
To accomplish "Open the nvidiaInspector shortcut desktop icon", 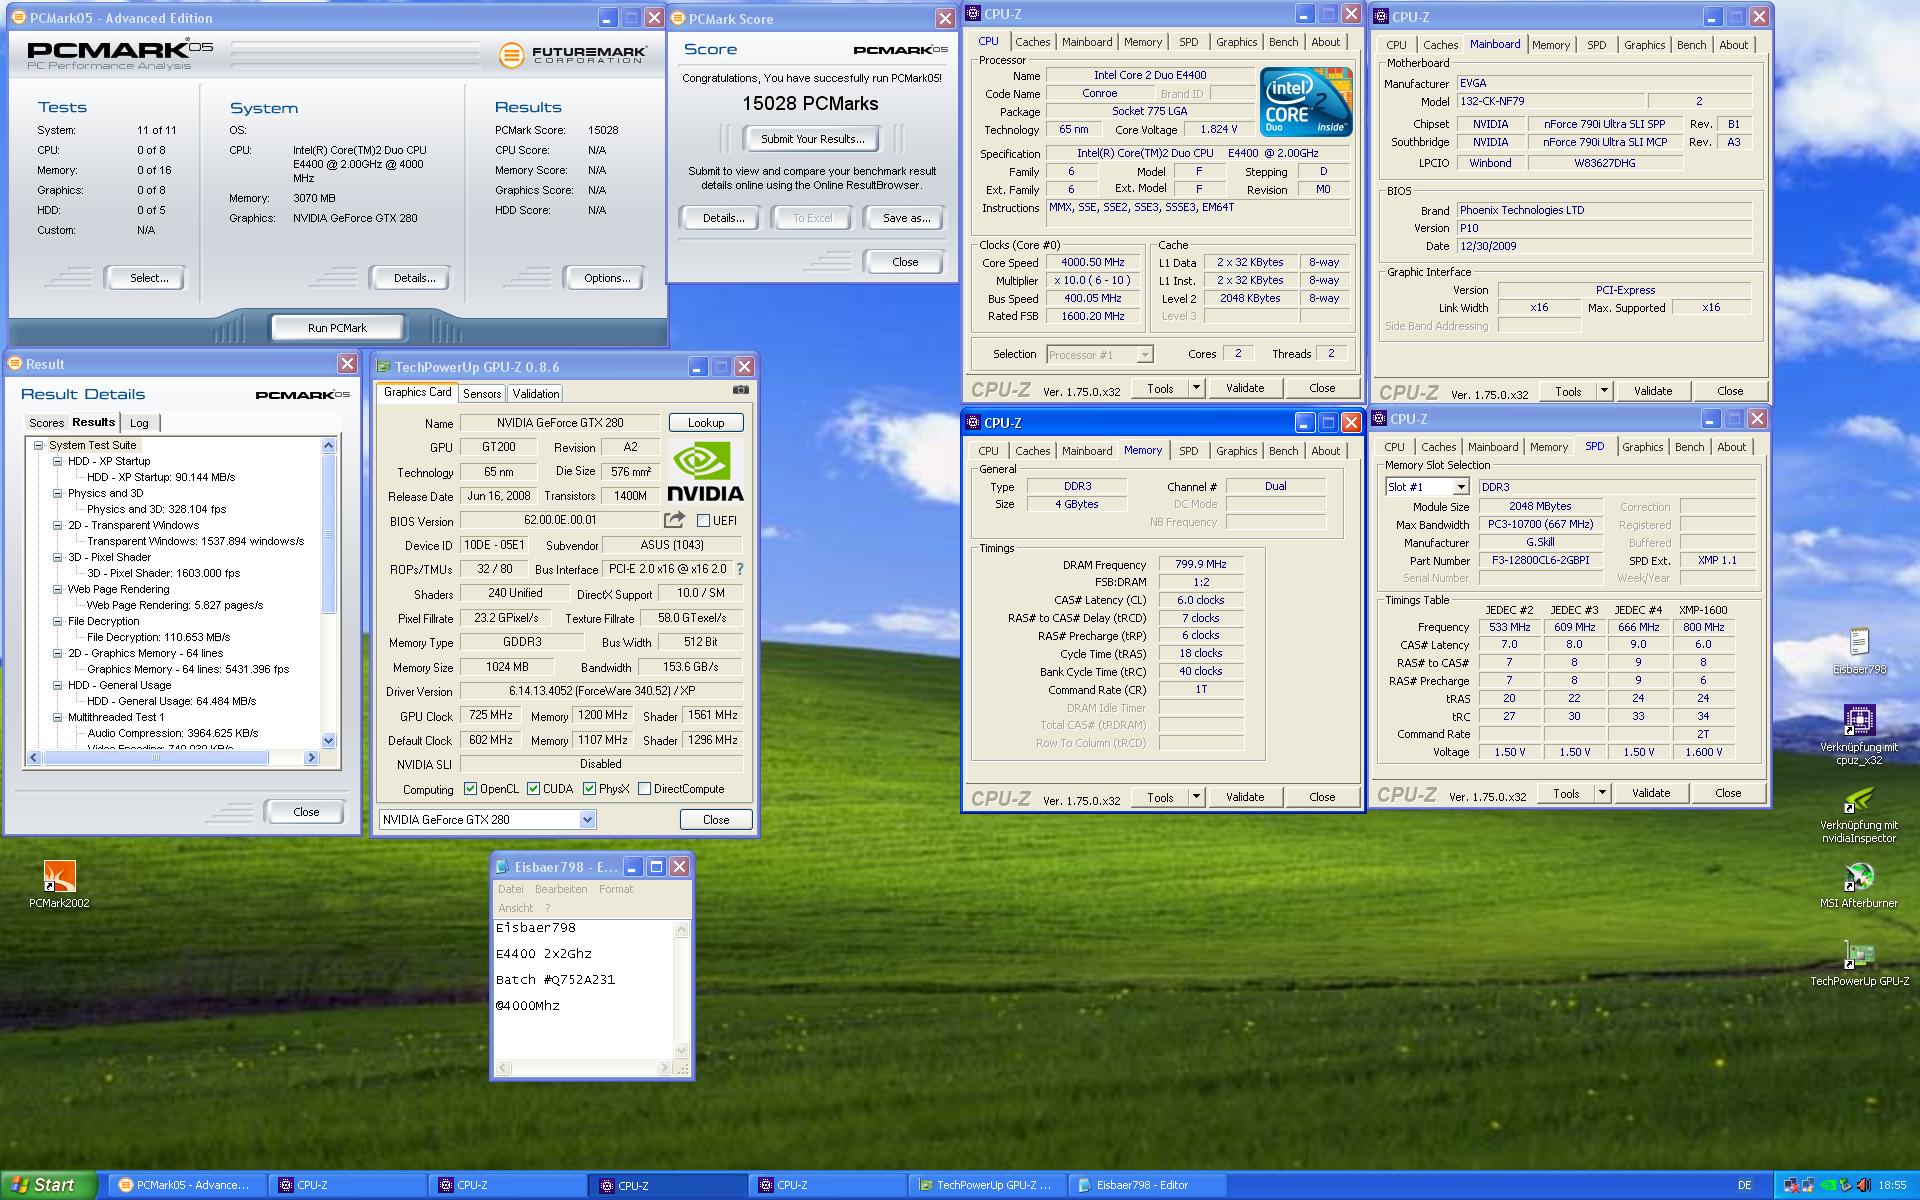I will click(1859, 815).
